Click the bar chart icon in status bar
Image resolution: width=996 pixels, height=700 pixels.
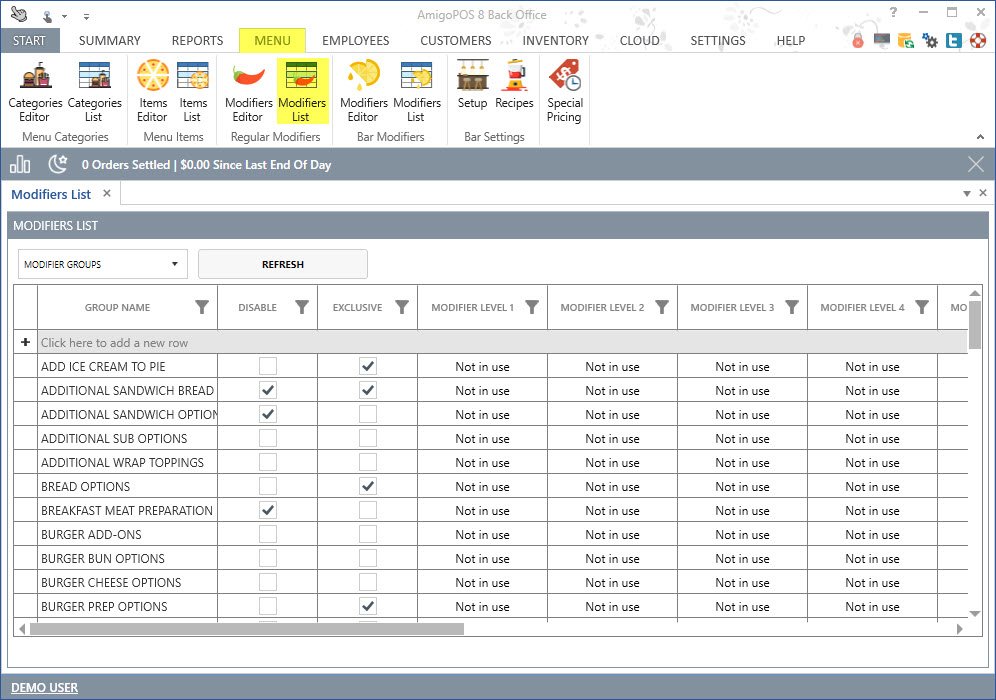pos(20,164)
